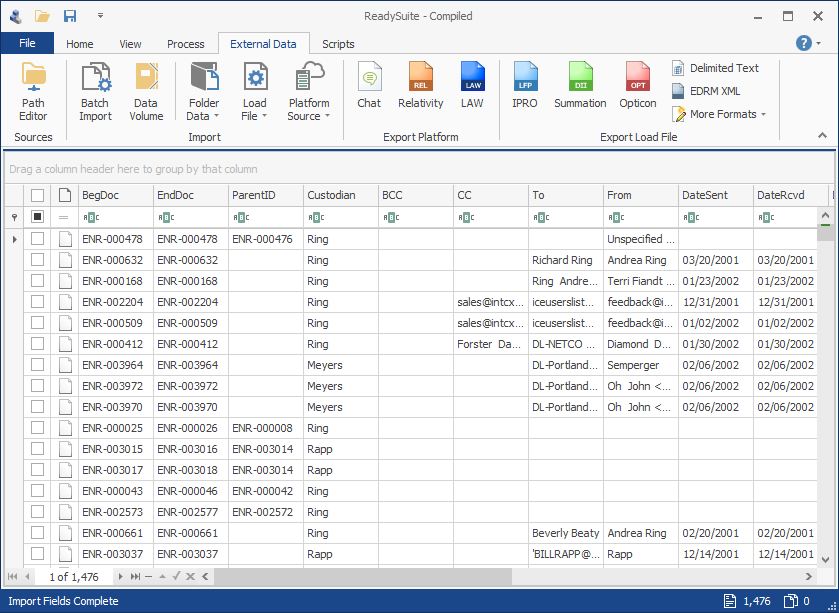Viewport: 839px width, 613px height.
Task: Check the row for ENR-000025
Action: point(37,427)
